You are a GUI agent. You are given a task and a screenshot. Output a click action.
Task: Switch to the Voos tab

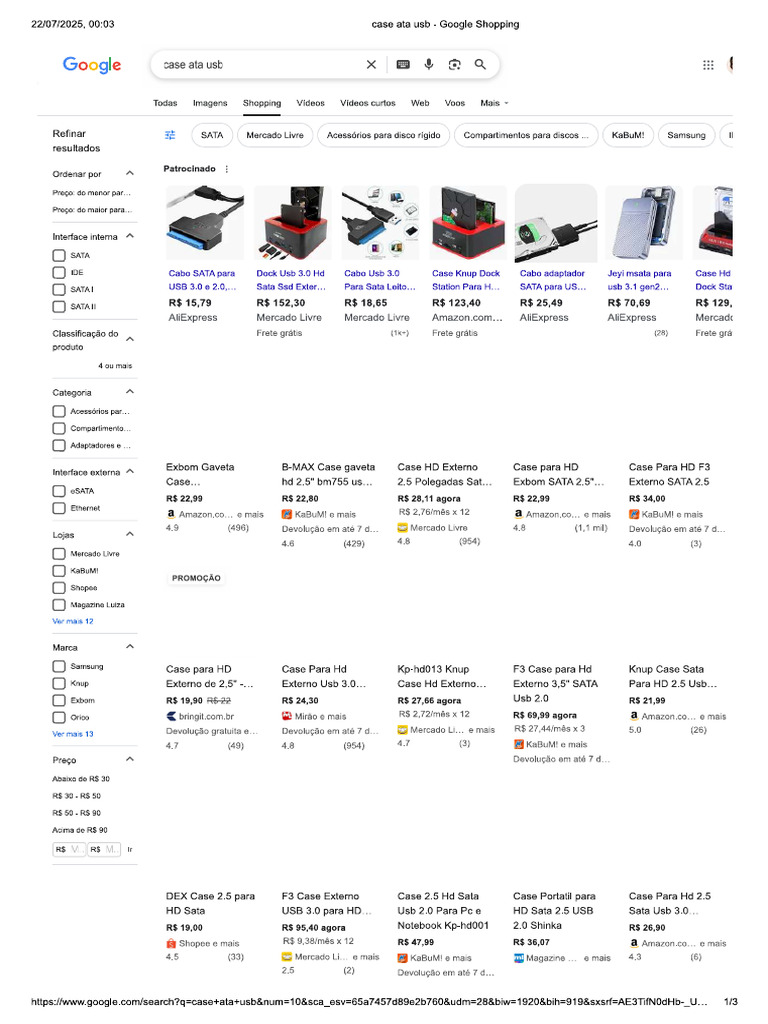click(455, 103)
